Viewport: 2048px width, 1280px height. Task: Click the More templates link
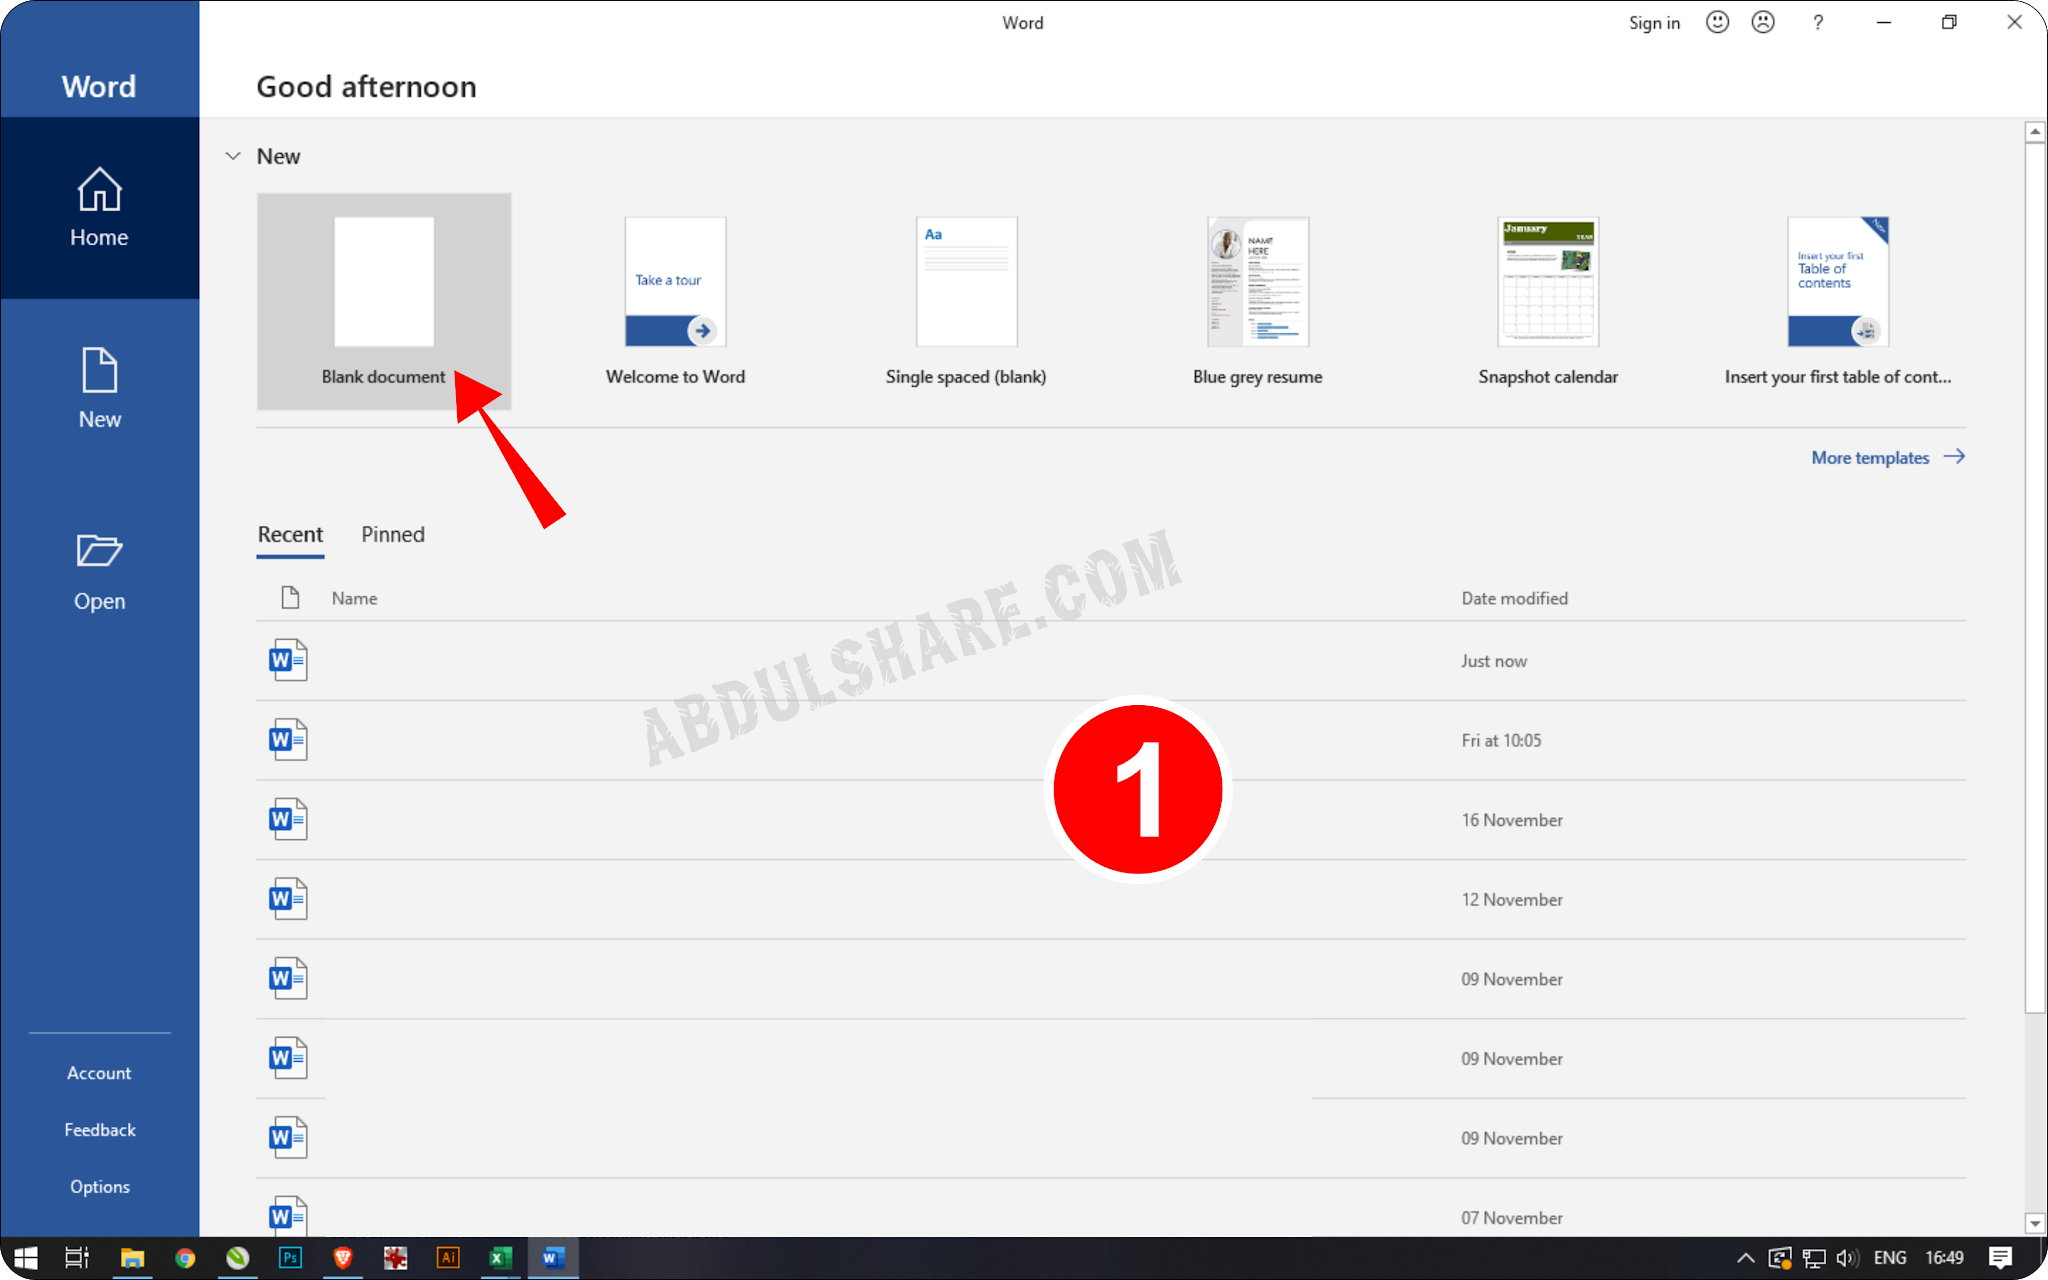(1888, 457)
